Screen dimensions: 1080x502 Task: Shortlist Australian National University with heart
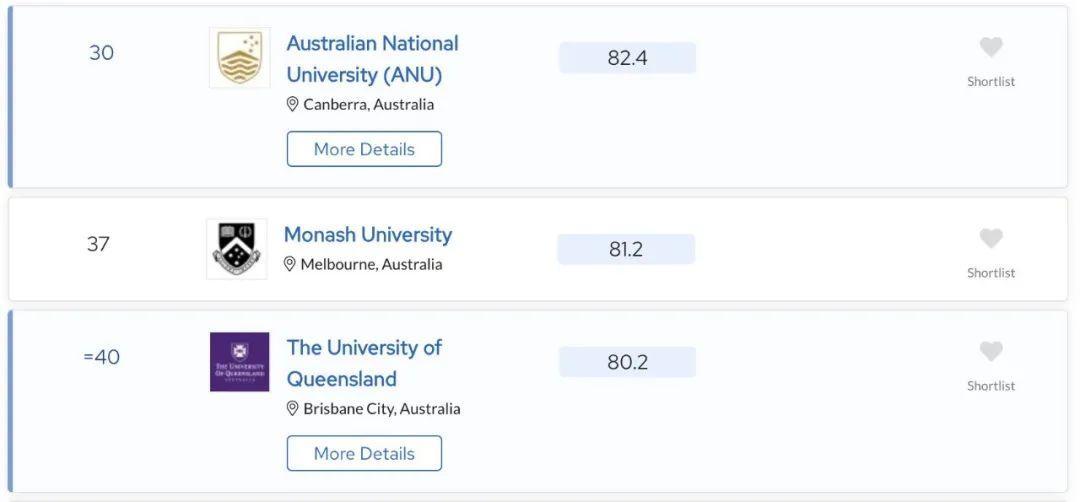pos(990,48)
